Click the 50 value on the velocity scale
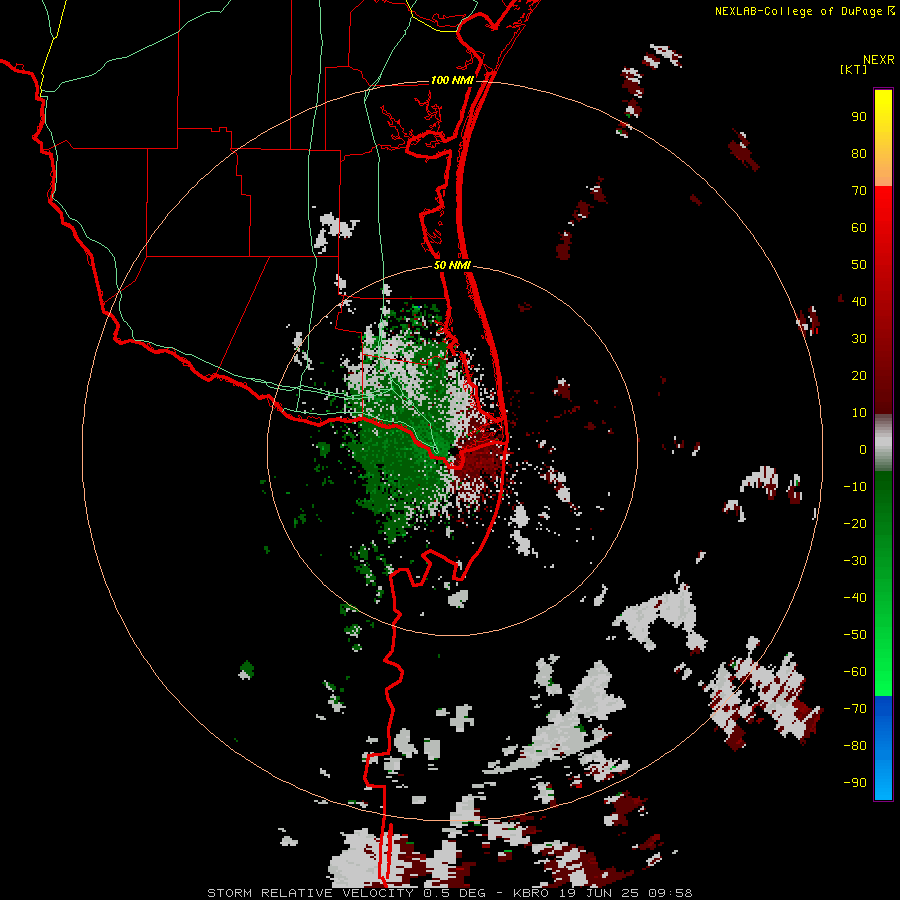The width and height of the screenshot is (900, 900). [x=859, y=265]
